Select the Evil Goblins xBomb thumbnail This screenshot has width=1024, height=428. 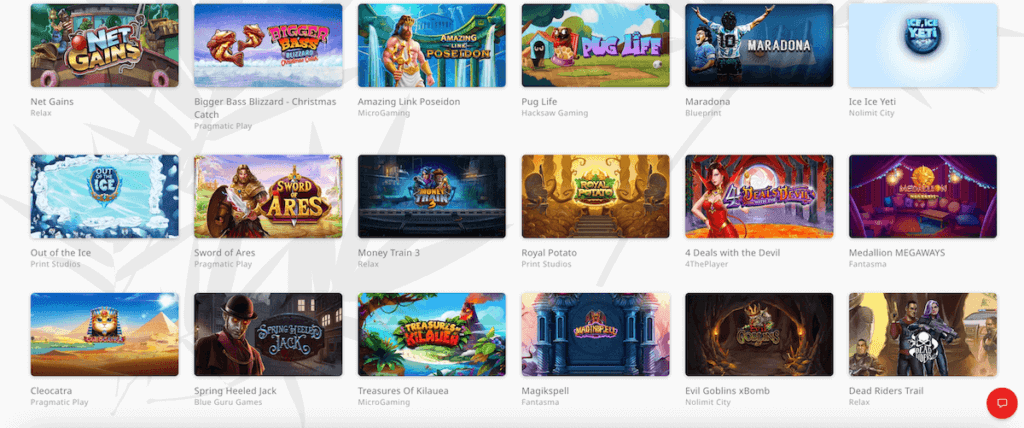click(759, 335)
